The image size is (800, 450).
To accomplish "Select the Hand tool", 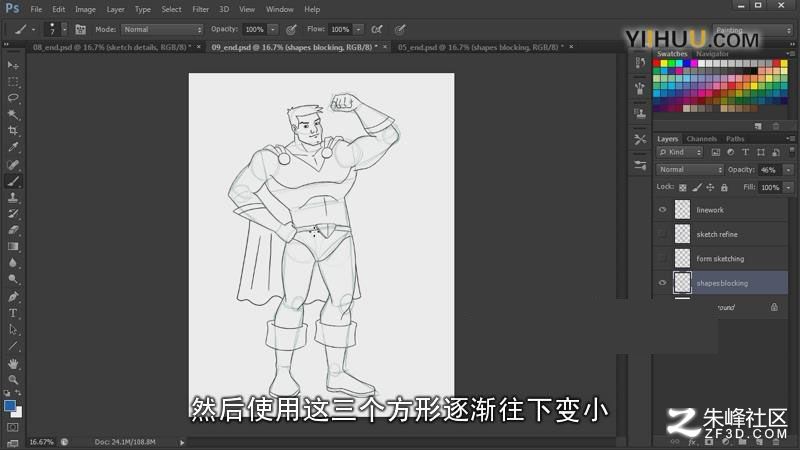I will 13,363.
